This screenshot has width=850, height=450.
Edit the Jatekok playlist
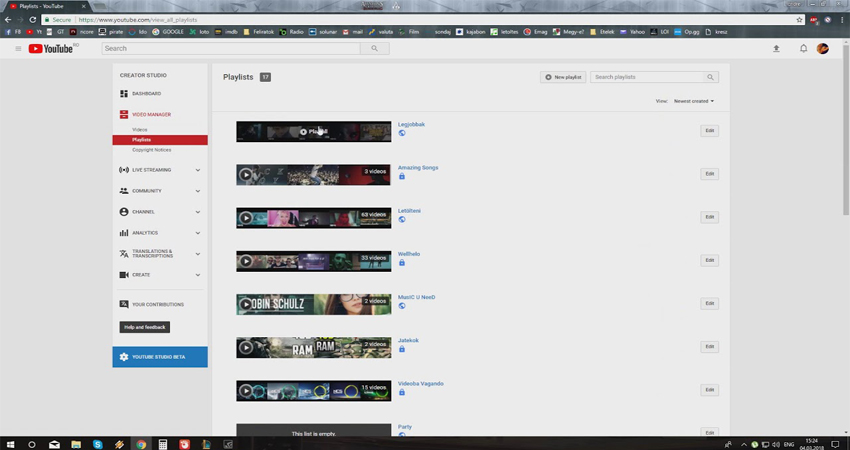tap(710, 346)
